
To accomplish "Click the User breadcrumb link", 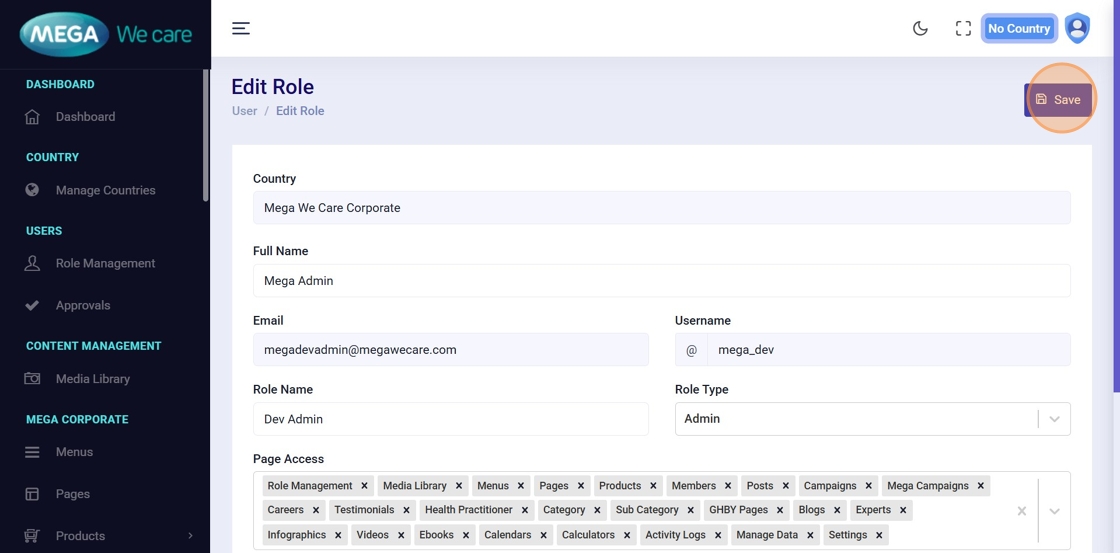I will pyautogui.click(x=244, y=111).
